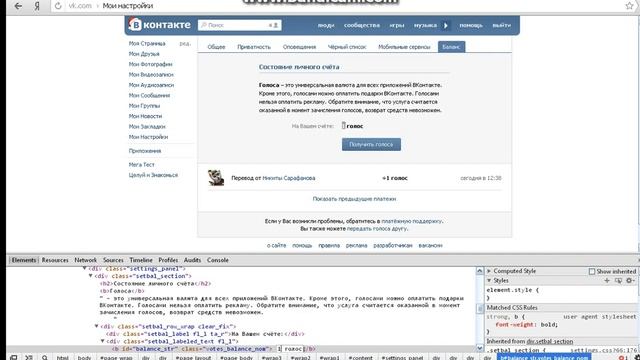Expand the Computed Style section

(x=489, y=271)
